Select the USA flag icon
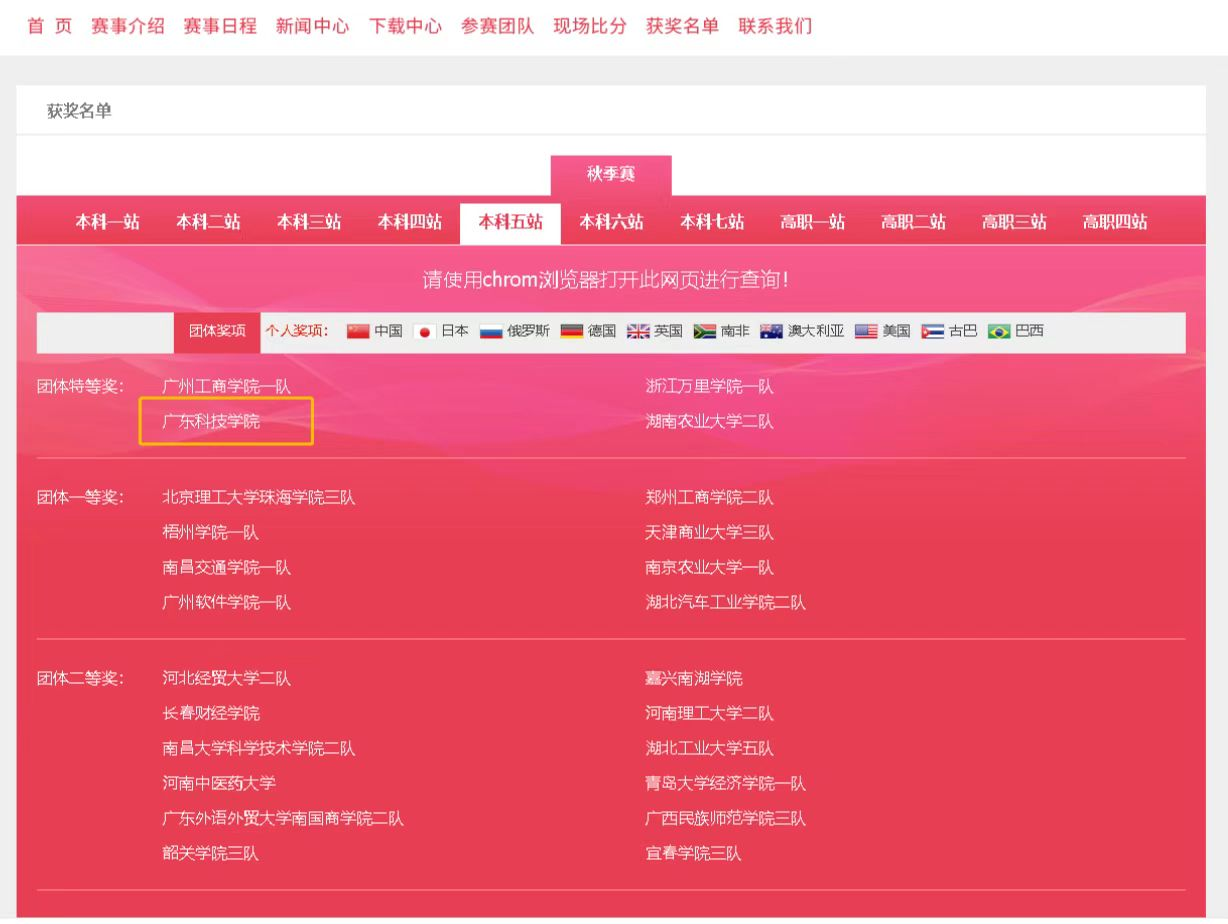Screen dimensions: 1228x924 [x=866, y=332]
